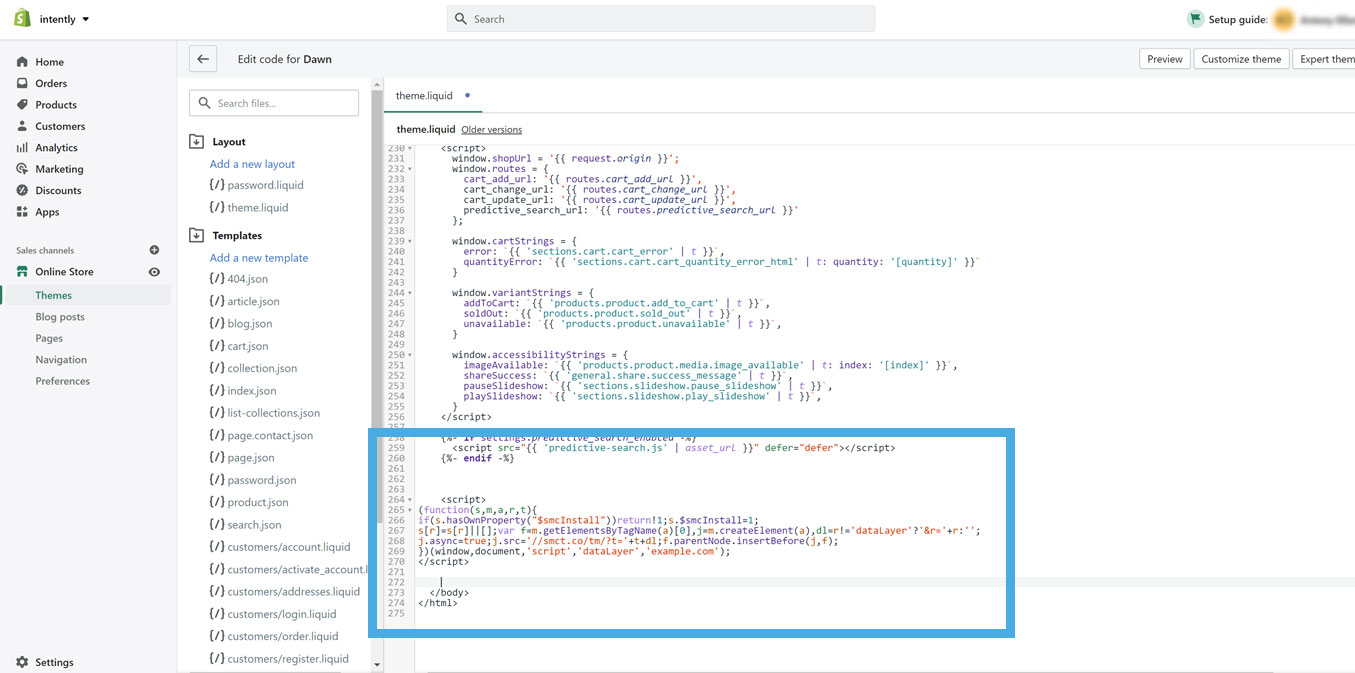Add a sales channel with plus icon
This screenshot has height=673, width=1355.
(x=154, y=250)
